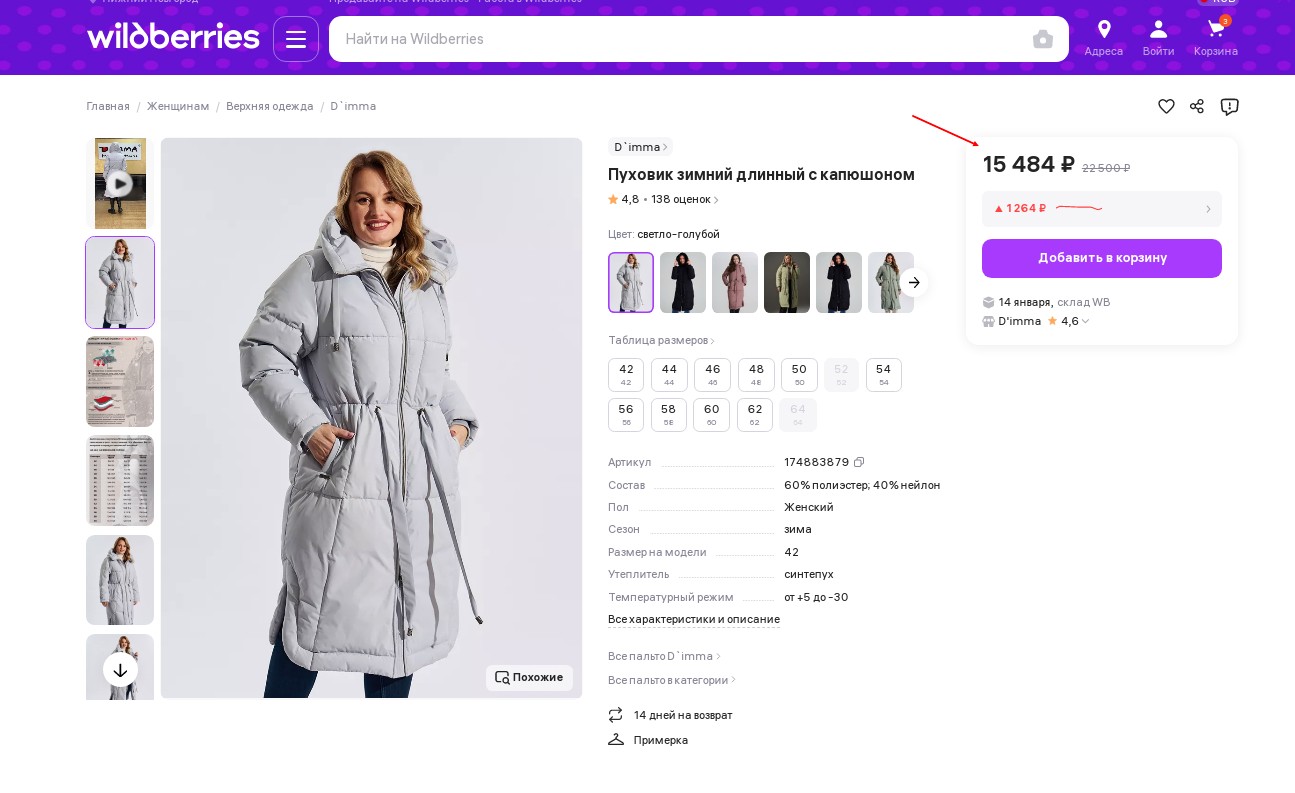This screenshot has height=793, width=1295.
Task: Report the product using the flag icon
Action: pos(1230,107)
